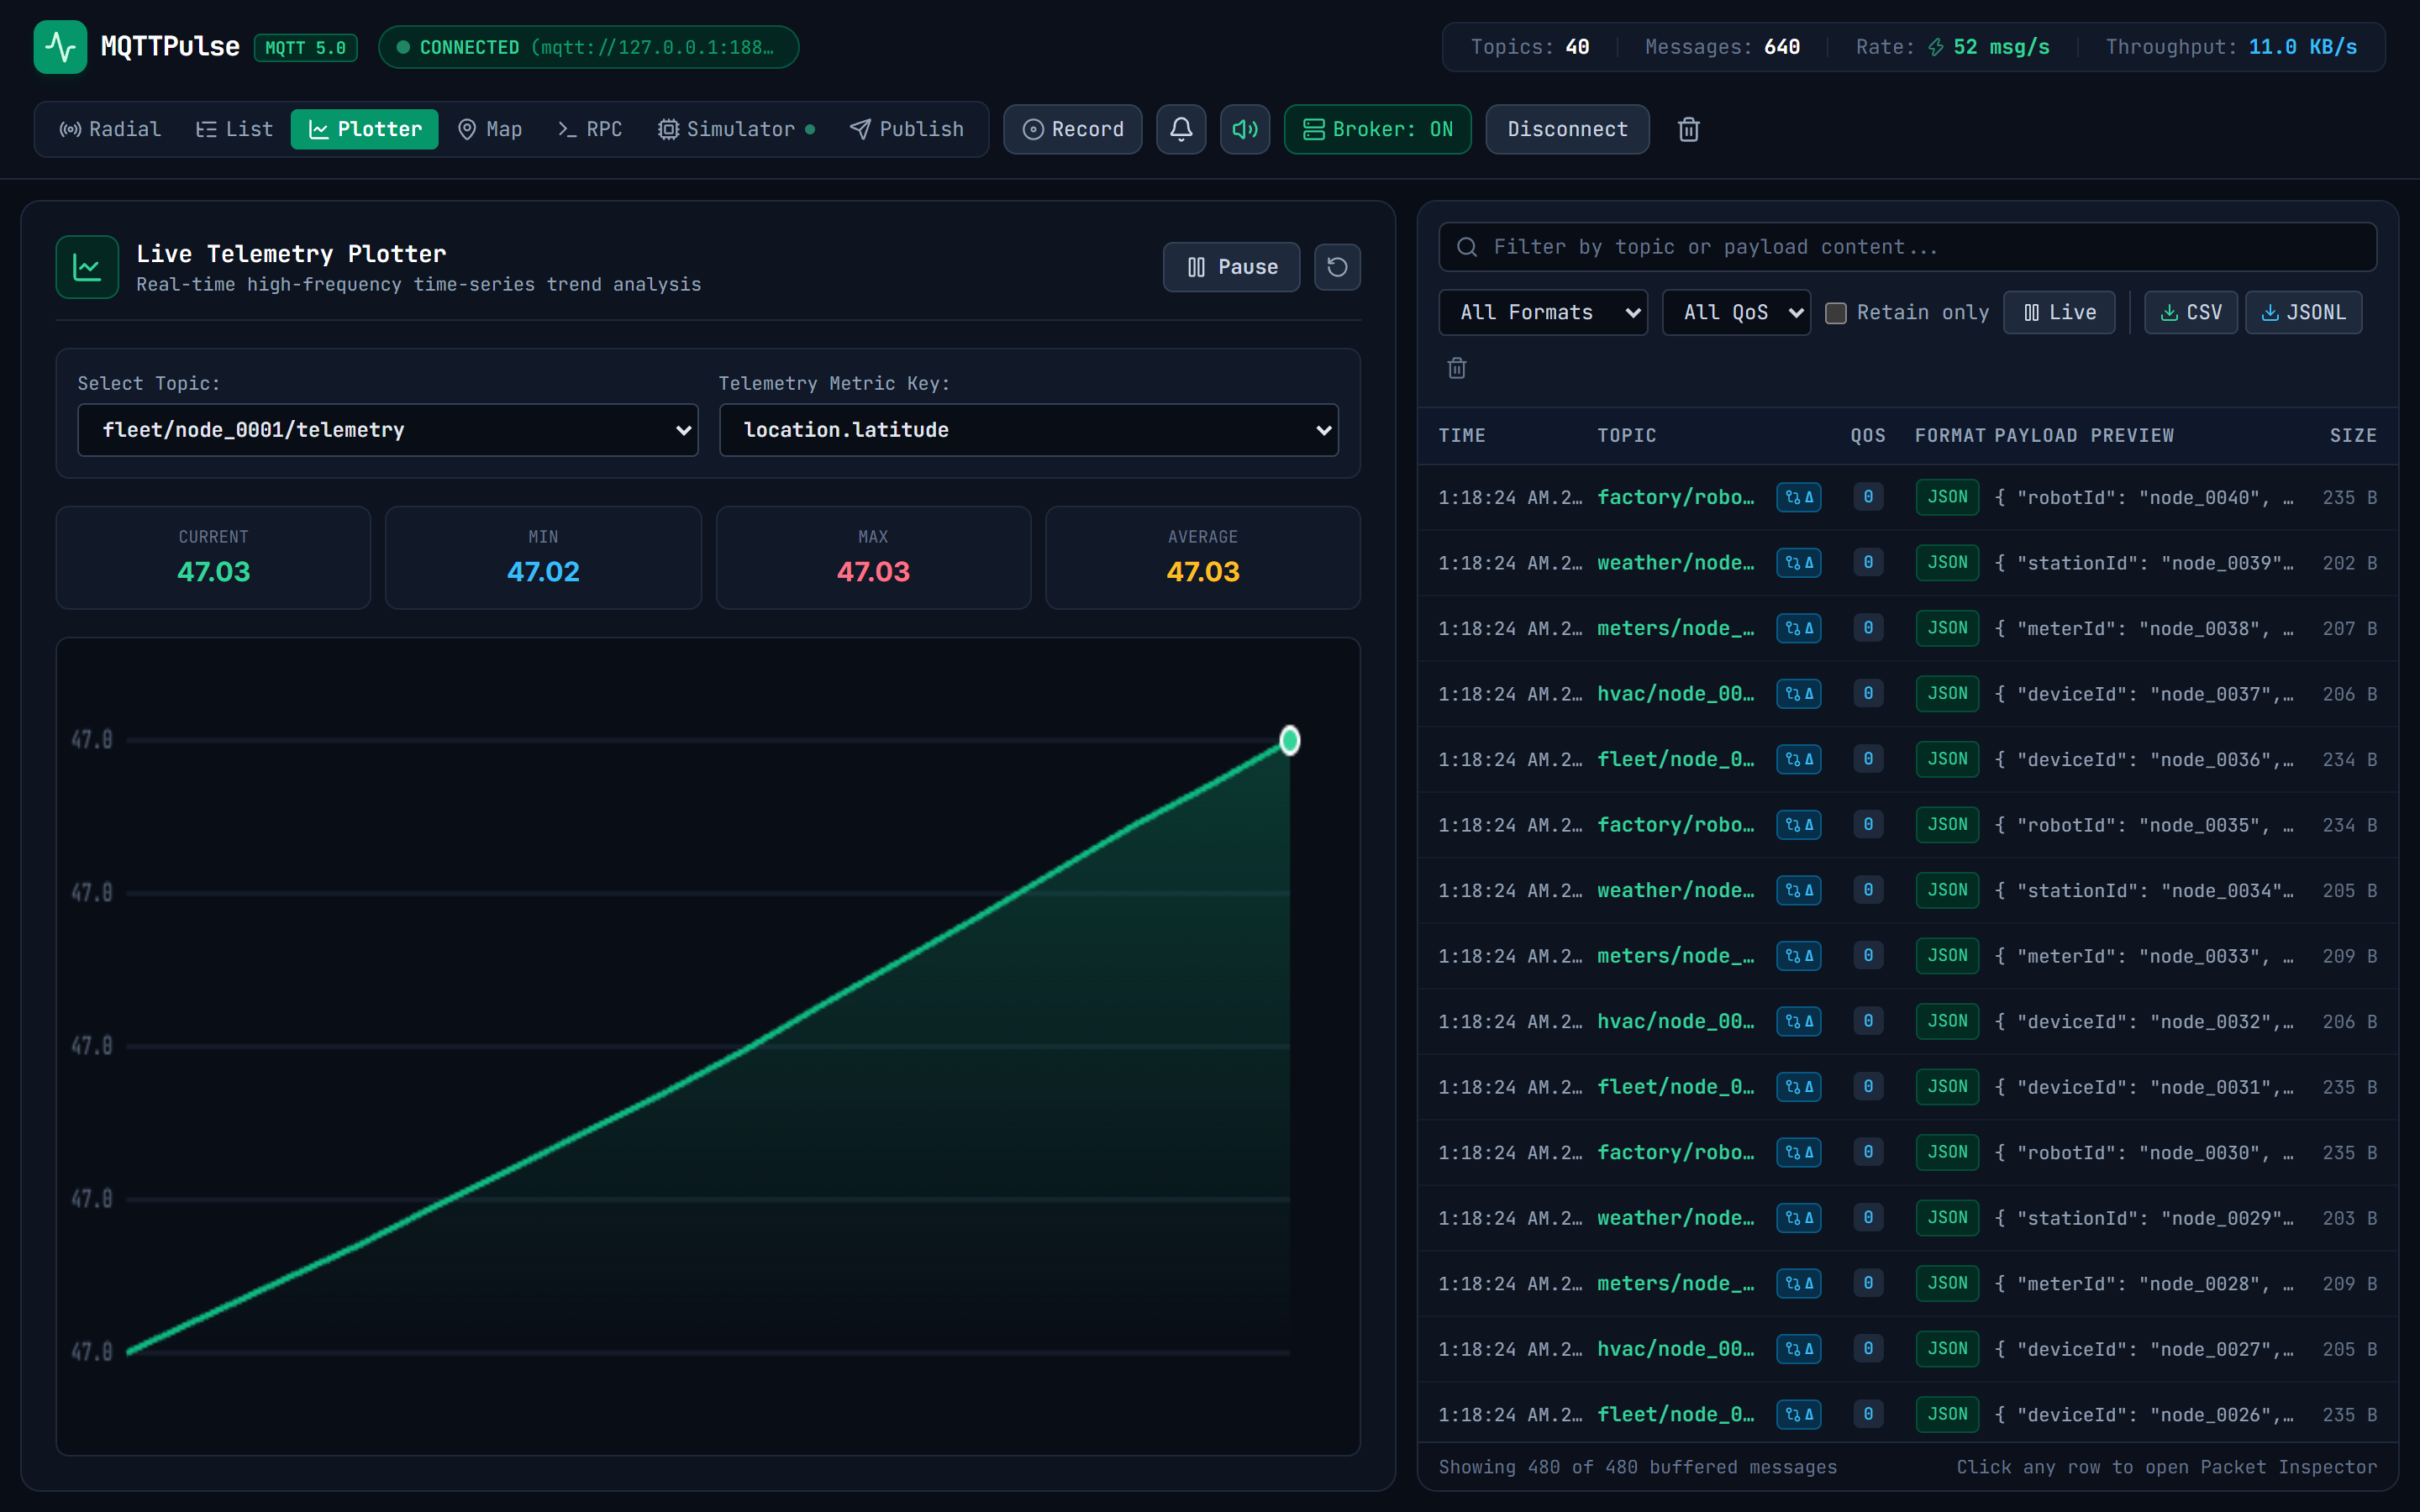The width and height of the screenshot is (2420, 1512).
Task: Click the Disconnect button
Action: pyautogui.click(x=1567, y=129)
